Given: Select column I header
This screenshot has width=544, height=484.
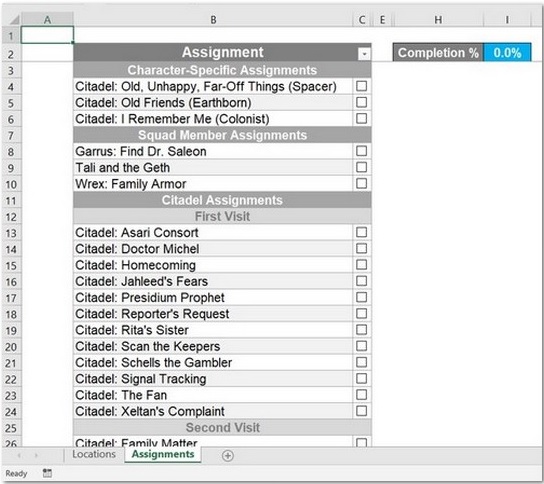Looking at the screenshot, I should pyautogui.click(x=507, y=20).
